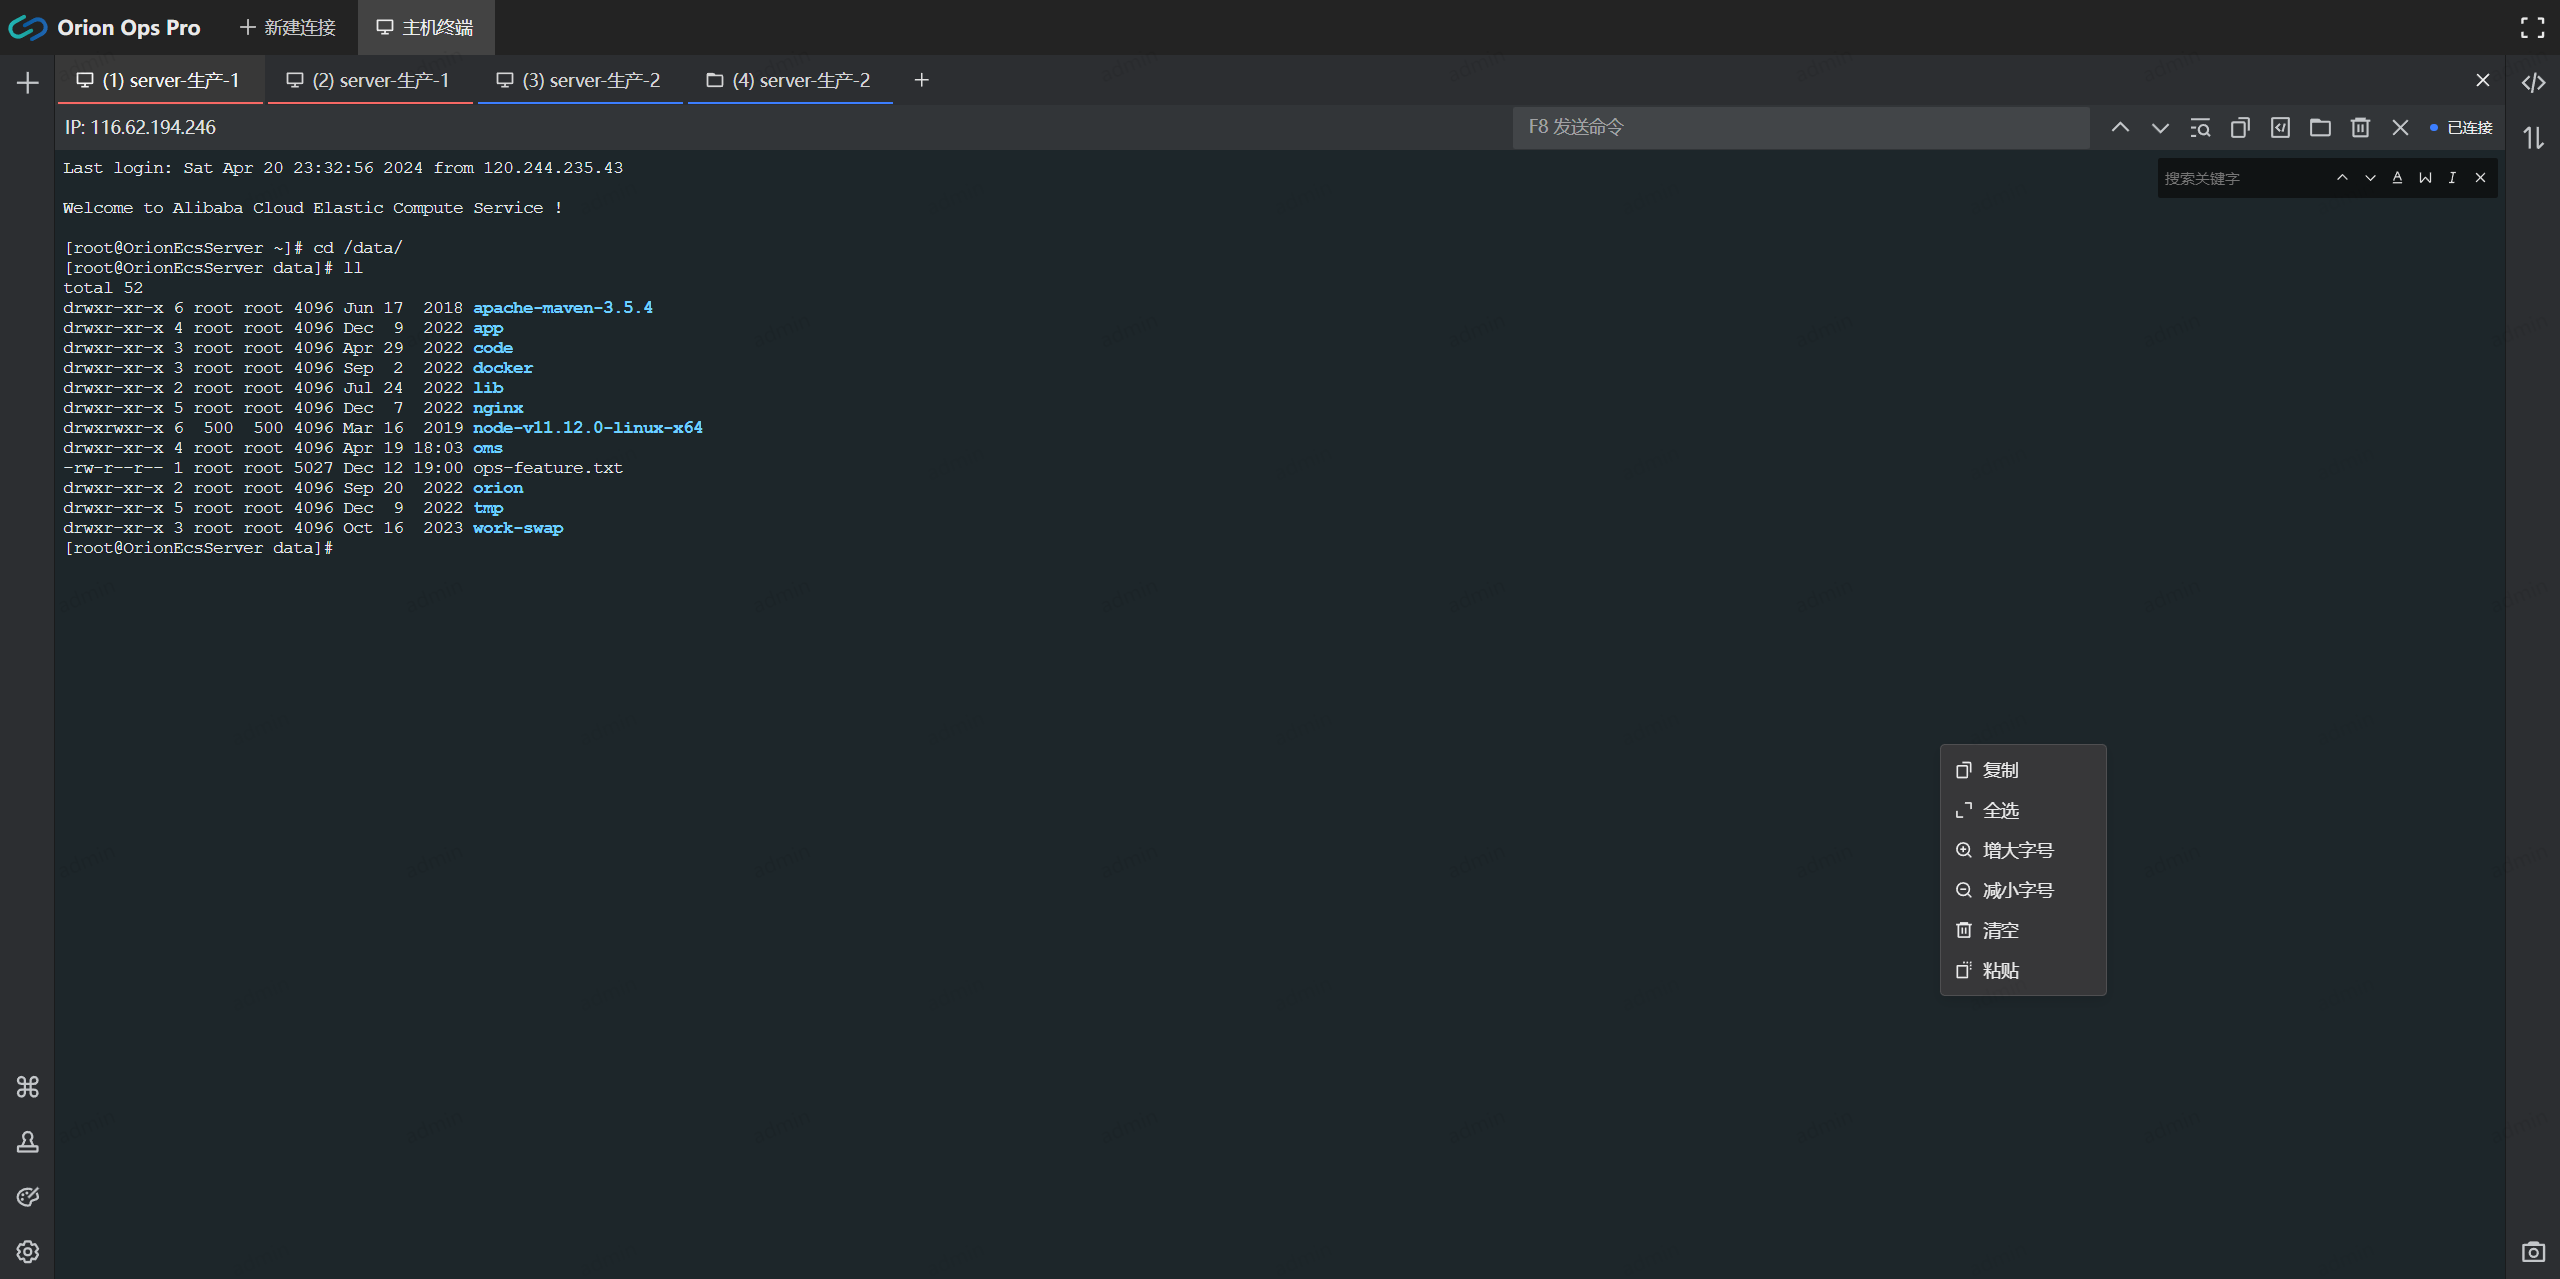Click the 新建连接 button
Viewport: 2560px width, 1279px height.
pos(288,28)
